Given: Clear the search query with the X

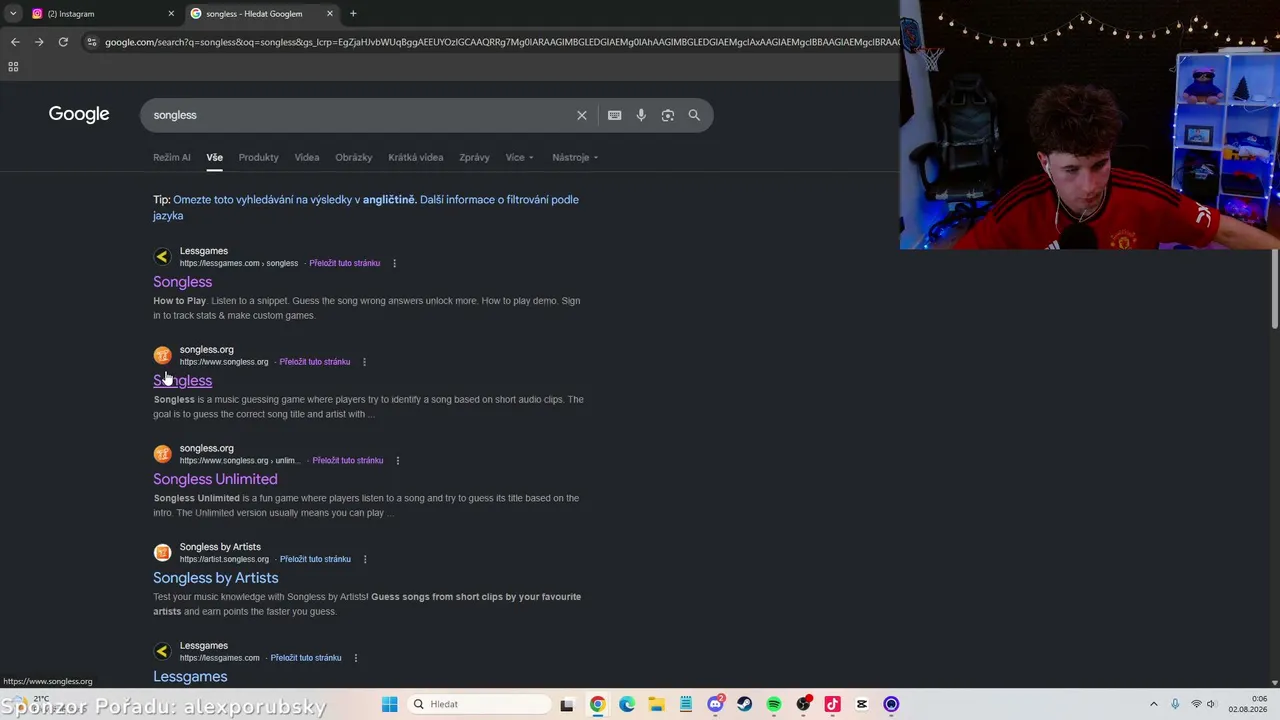Looking at the screenshot, I should click(582, 115).
